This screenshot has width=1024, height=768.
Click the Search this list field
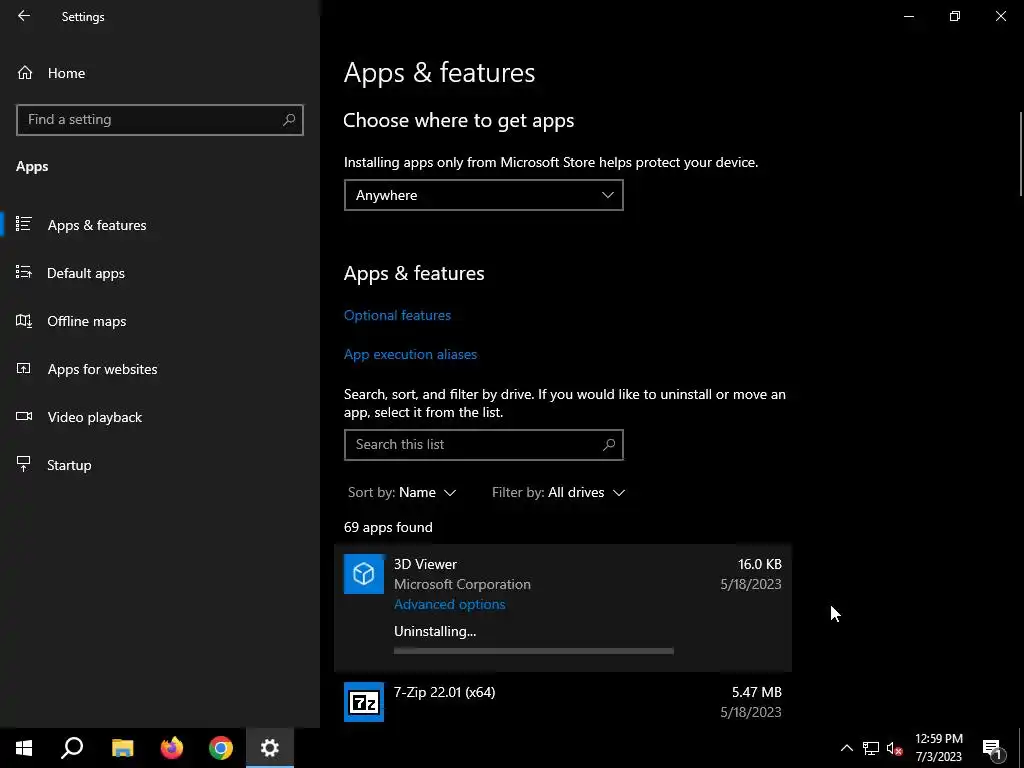483,445
